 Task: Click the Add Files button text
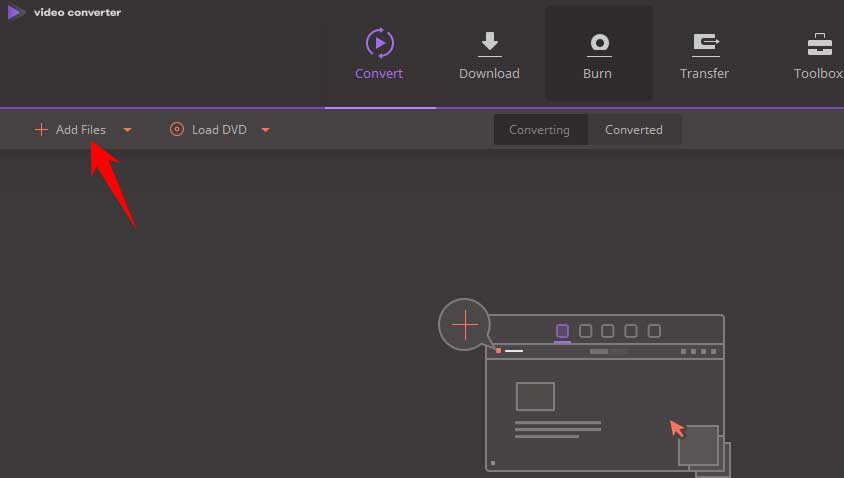81,130
